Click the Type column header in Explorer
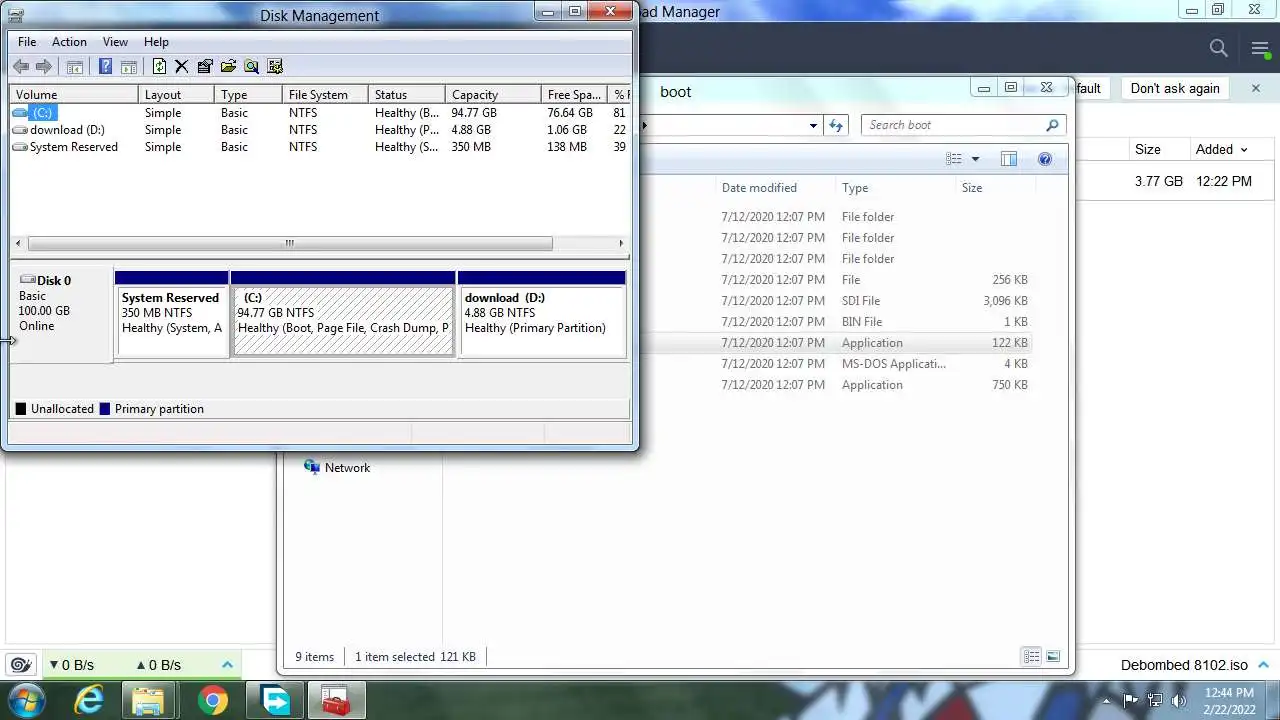Screen dimensions: 1280x720 pyautogui.click(x=896, y=188)
